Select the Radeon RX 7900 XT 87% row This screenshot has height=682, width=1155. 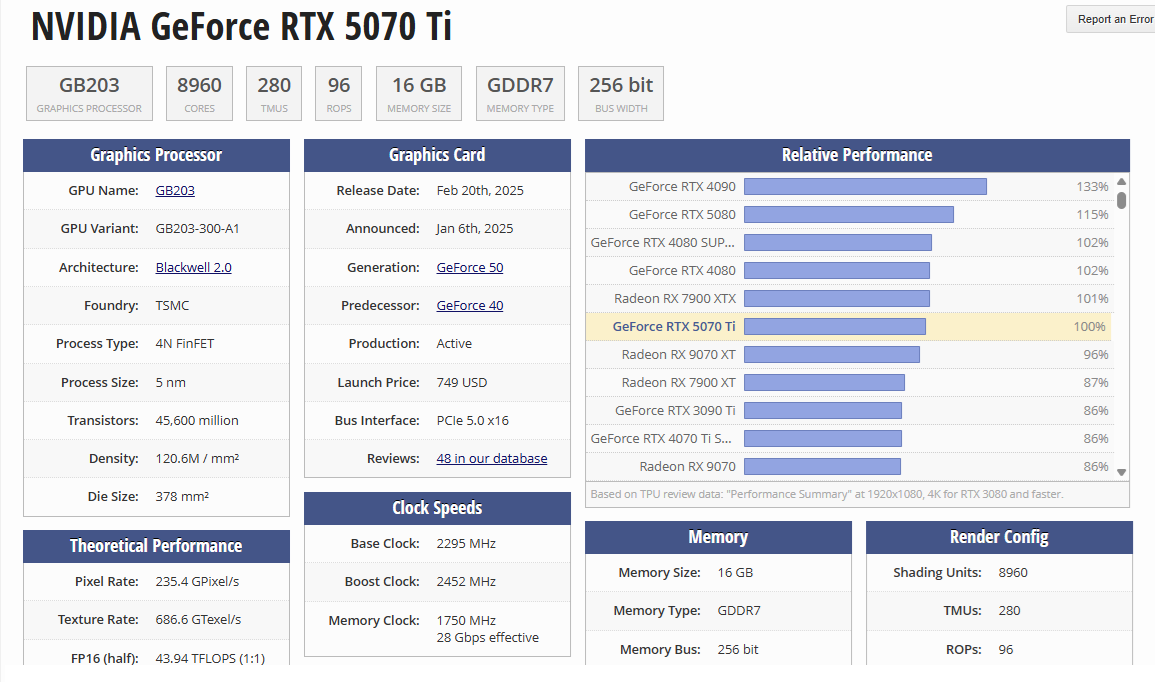pyautogui.click(x=849, y=382)
